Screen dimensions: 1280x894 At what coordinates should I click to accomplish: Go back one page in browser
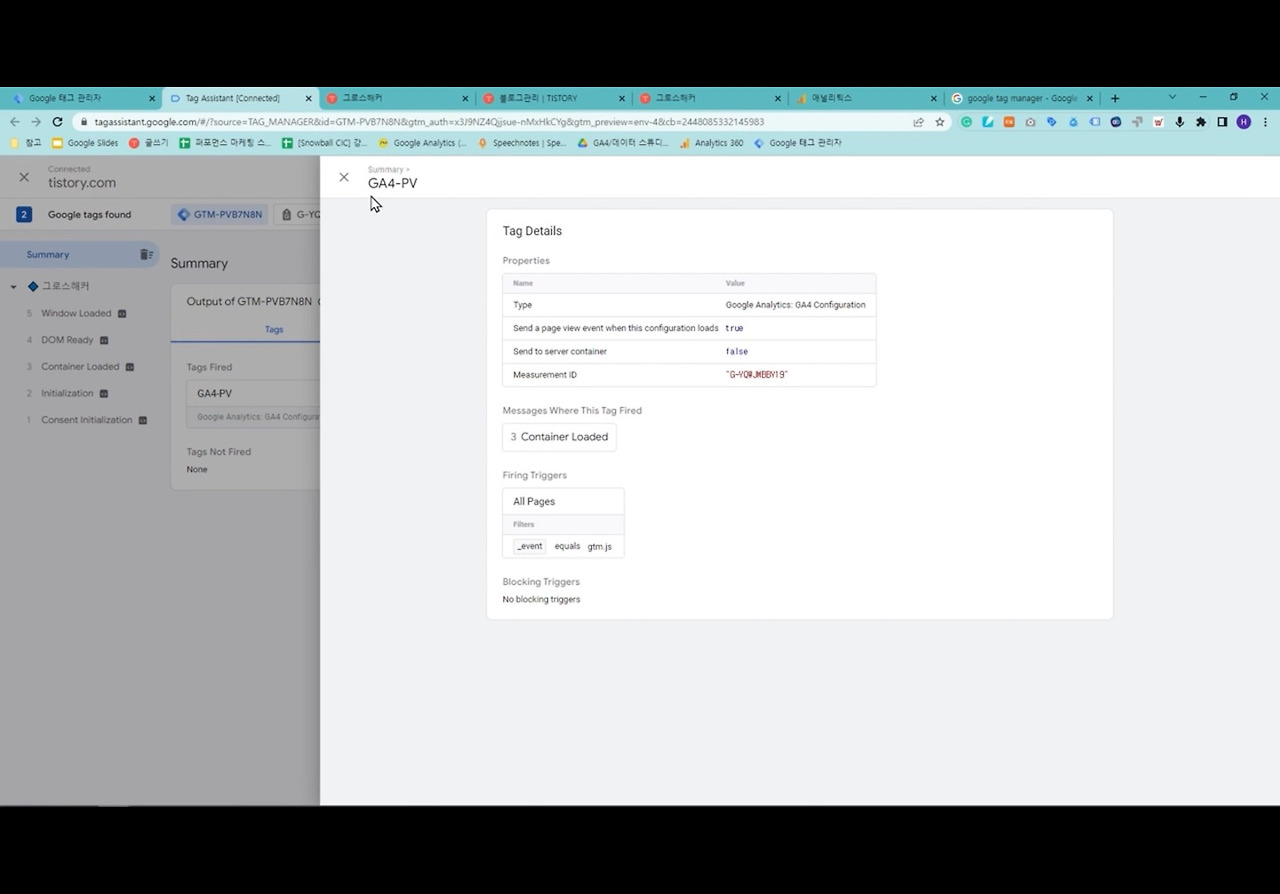point(15,122)
